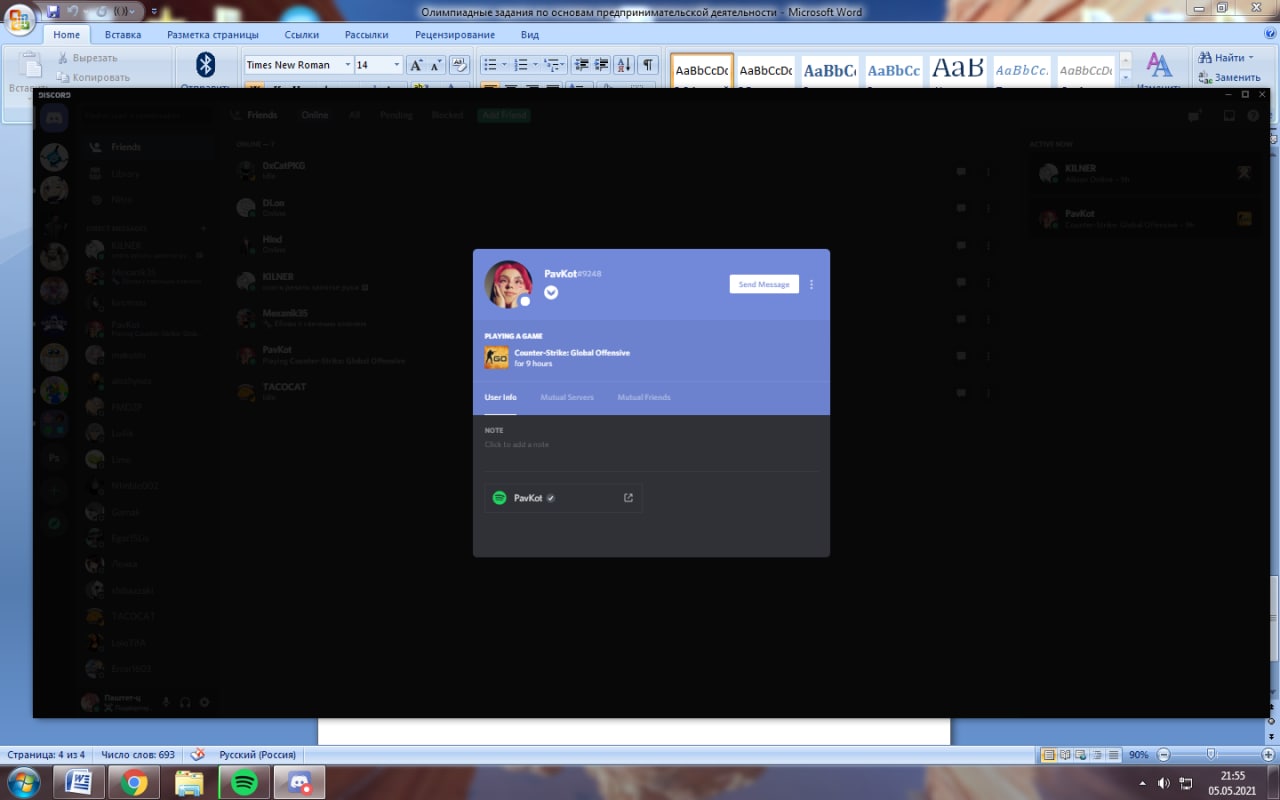Open the Рецензирование ribbon tab

click(455, 35)
